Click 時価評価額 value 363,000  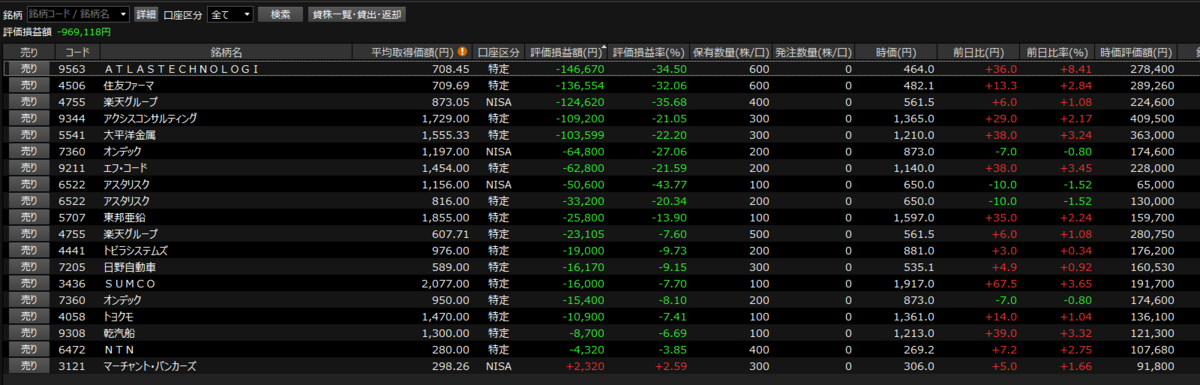click(x=1152, y=134)
